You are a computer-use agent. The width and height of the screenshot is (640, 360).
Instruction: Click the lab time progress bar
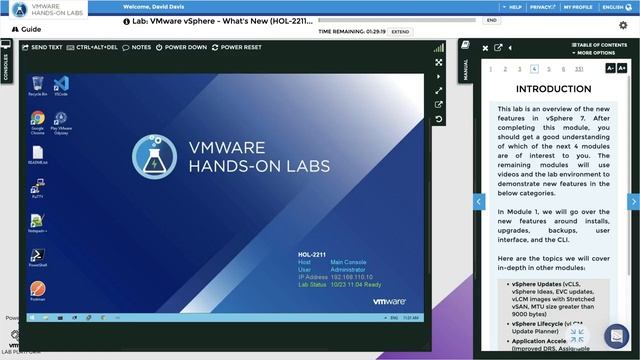coord(397,20)
